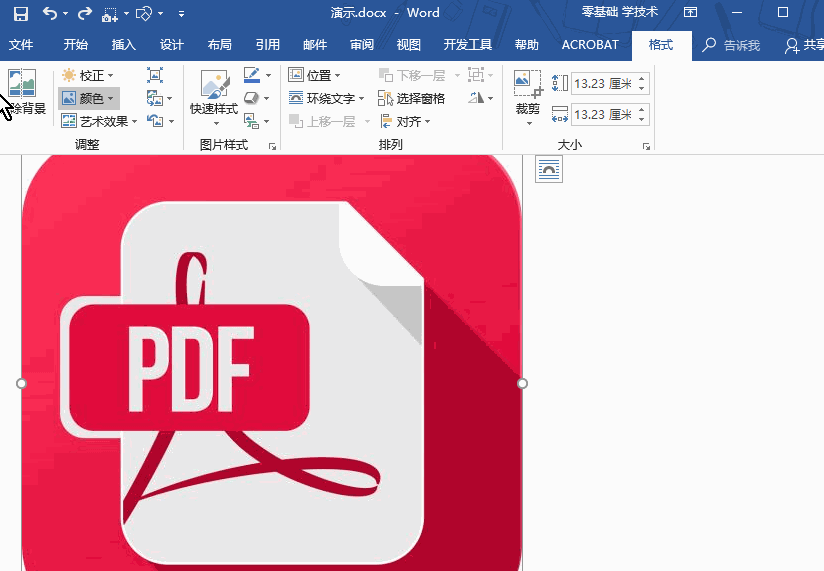
Task: Open the 视图 ribbon tab
Action: point(409,45)
